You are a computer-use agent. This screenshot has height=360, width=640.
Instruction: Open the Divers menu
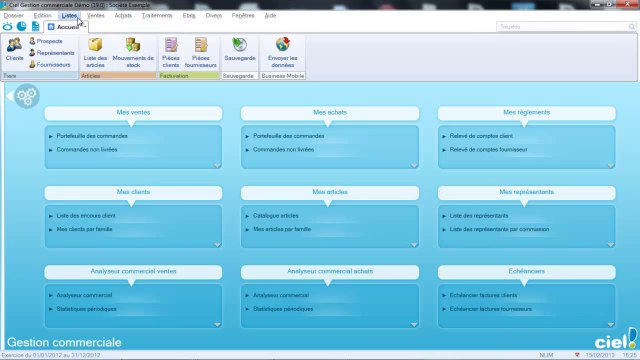[x=213, y=16]
